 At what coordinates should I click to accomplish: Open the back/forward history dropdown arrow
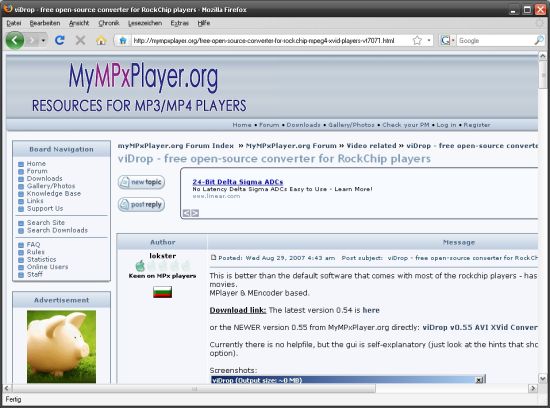coord(43,41)
